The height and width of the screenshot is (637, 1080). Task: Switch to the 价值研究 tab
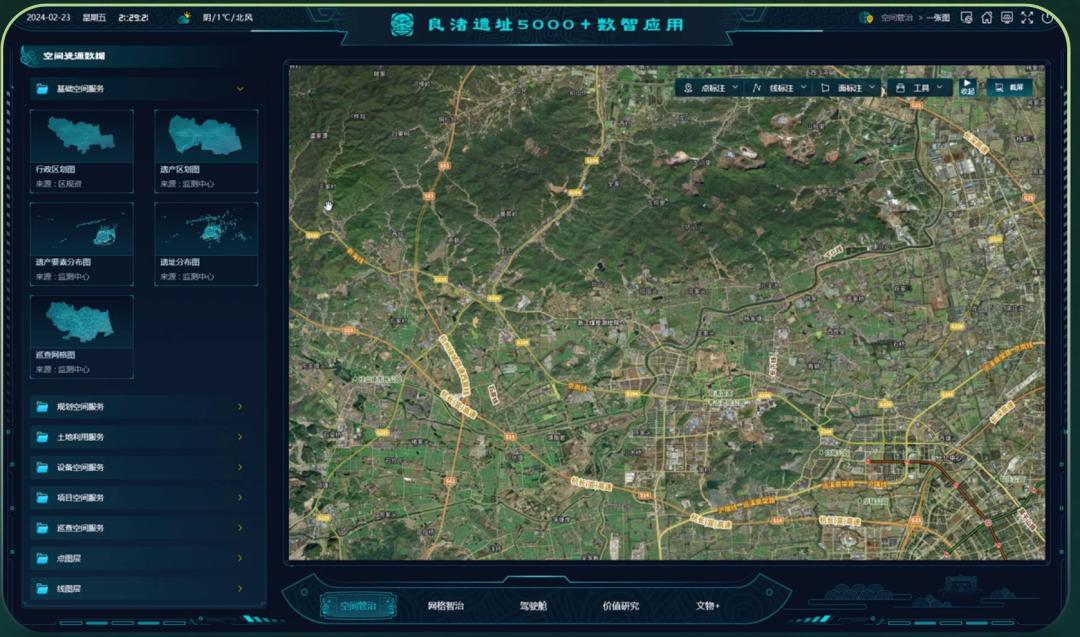click(620, 606)
